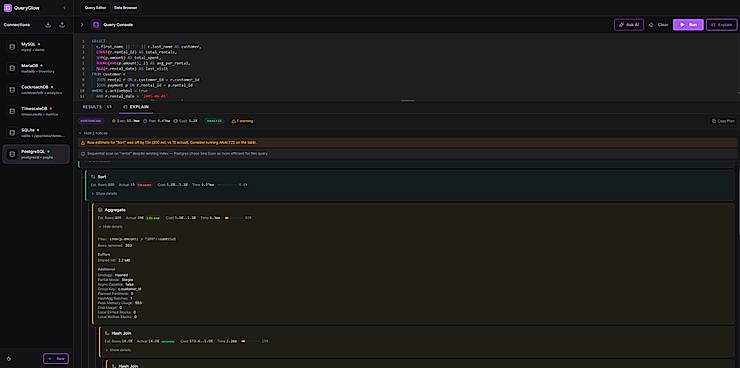Expand the panel chevron left of Query Console
The image size is (740, 368).
point(82,25)
